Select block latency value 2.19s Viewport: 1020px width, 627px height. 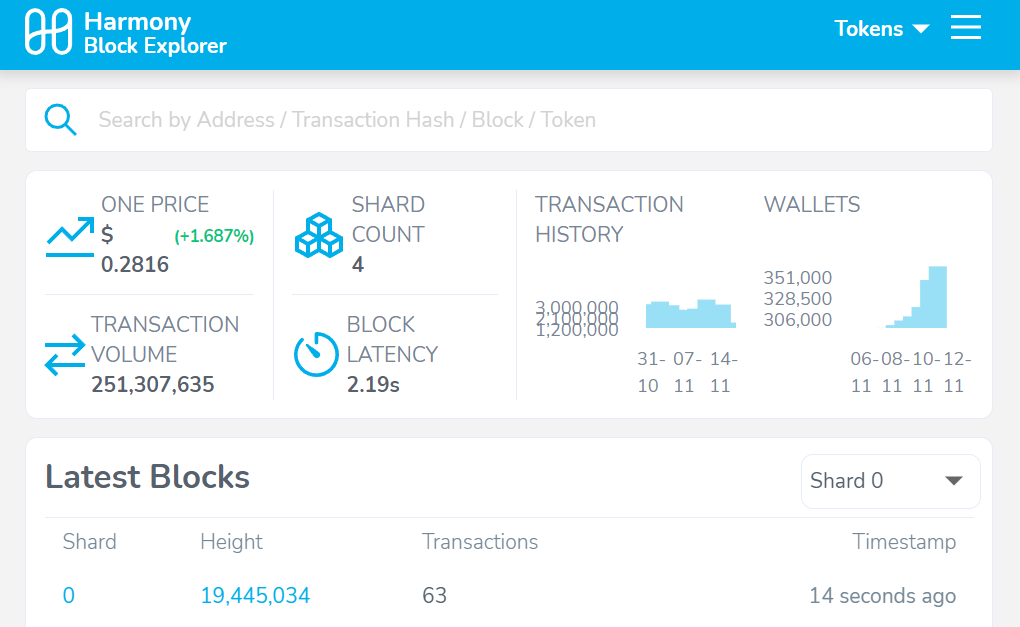click(373, 384)
